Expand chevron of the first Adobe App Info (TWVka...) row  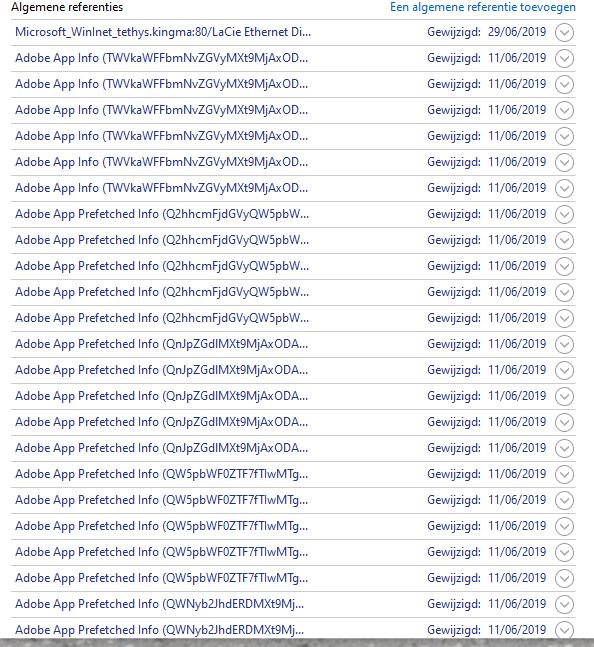[564, 59]
